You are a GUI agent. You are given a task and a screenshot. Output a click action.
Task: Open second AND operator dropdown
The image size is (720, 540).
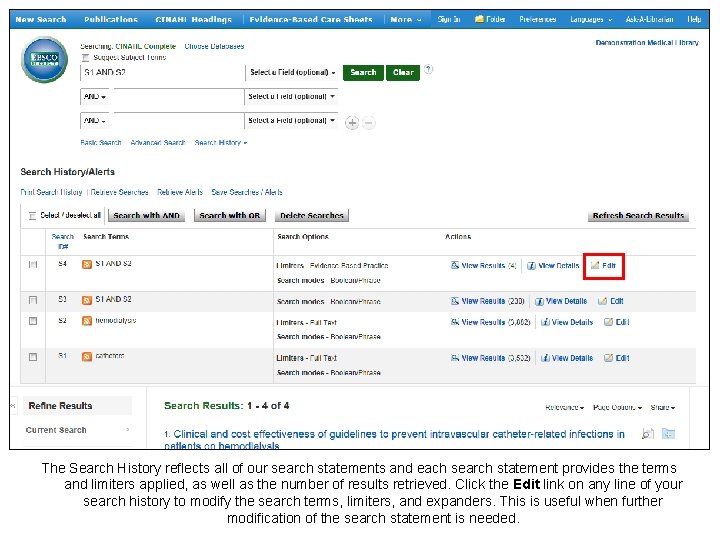95,121
